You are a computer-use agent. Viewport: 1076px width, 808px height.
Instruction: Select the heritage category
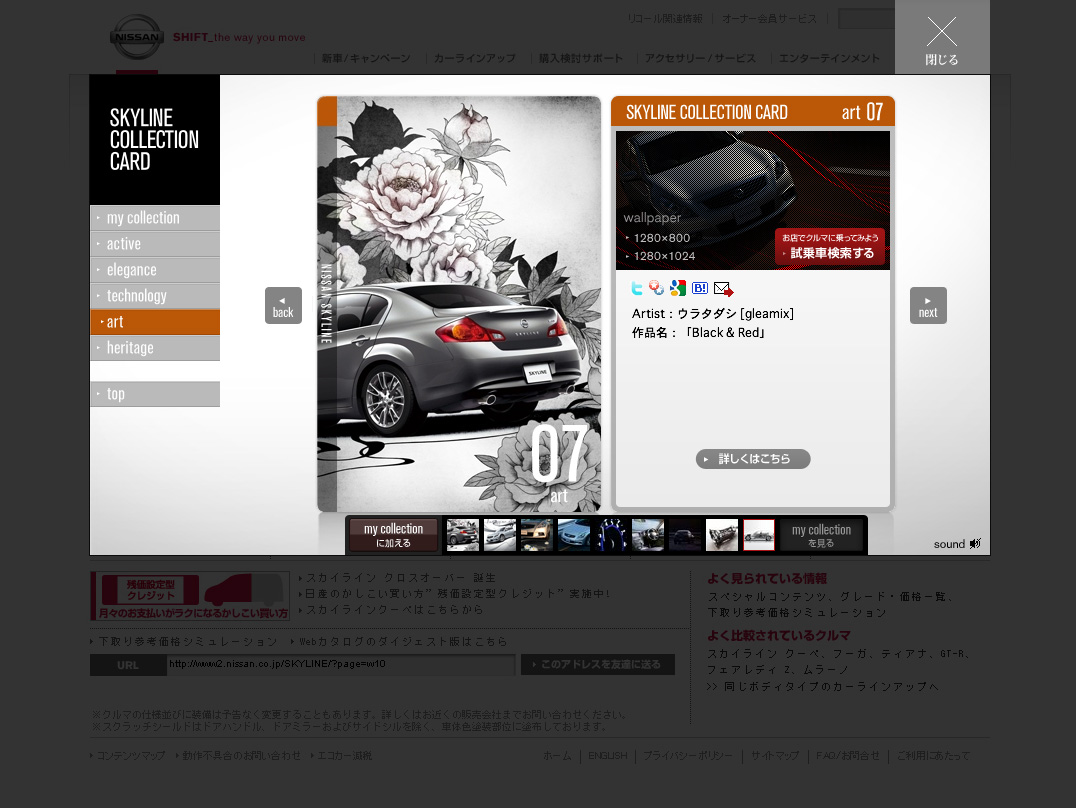[155, 348]
